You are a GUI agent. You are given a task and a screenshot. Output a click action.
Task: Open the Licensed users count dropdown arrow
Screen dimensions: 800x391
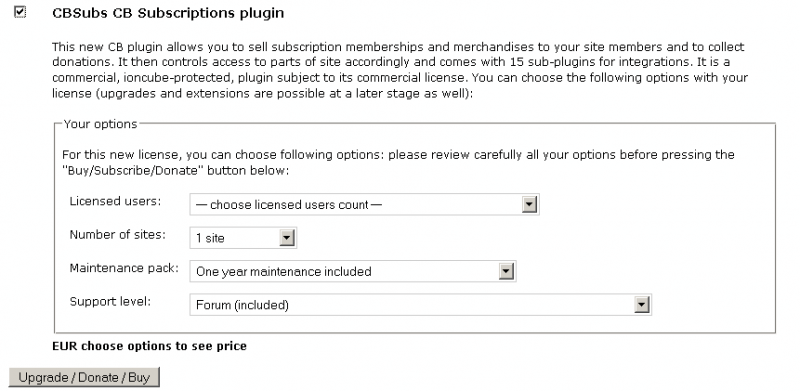pyautogui.click(x=530, y=205)
